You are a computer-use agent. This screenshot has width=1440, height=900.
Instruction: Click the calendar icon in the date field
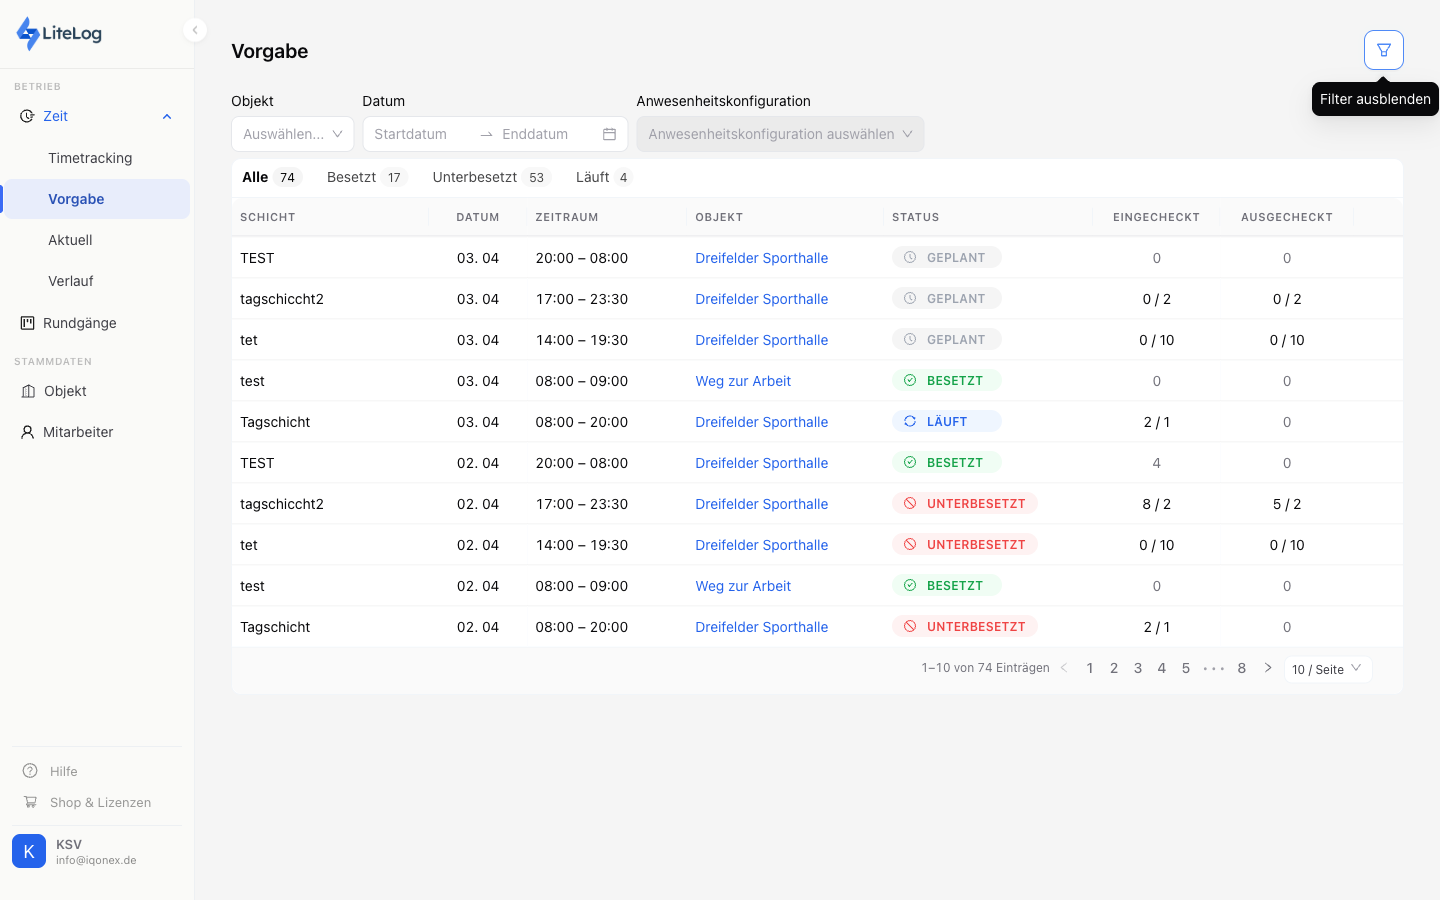[x=609, y=134]
